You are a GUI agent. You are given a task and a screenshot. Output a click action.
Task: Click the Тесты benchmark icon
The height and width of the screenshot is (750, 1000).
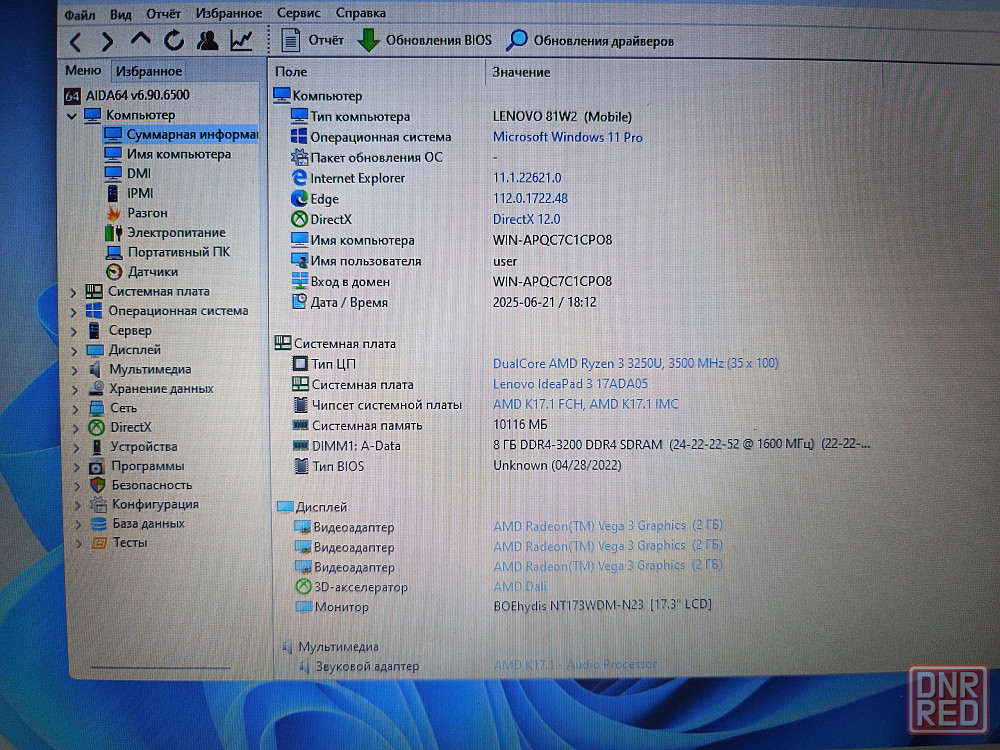[99, 543]
